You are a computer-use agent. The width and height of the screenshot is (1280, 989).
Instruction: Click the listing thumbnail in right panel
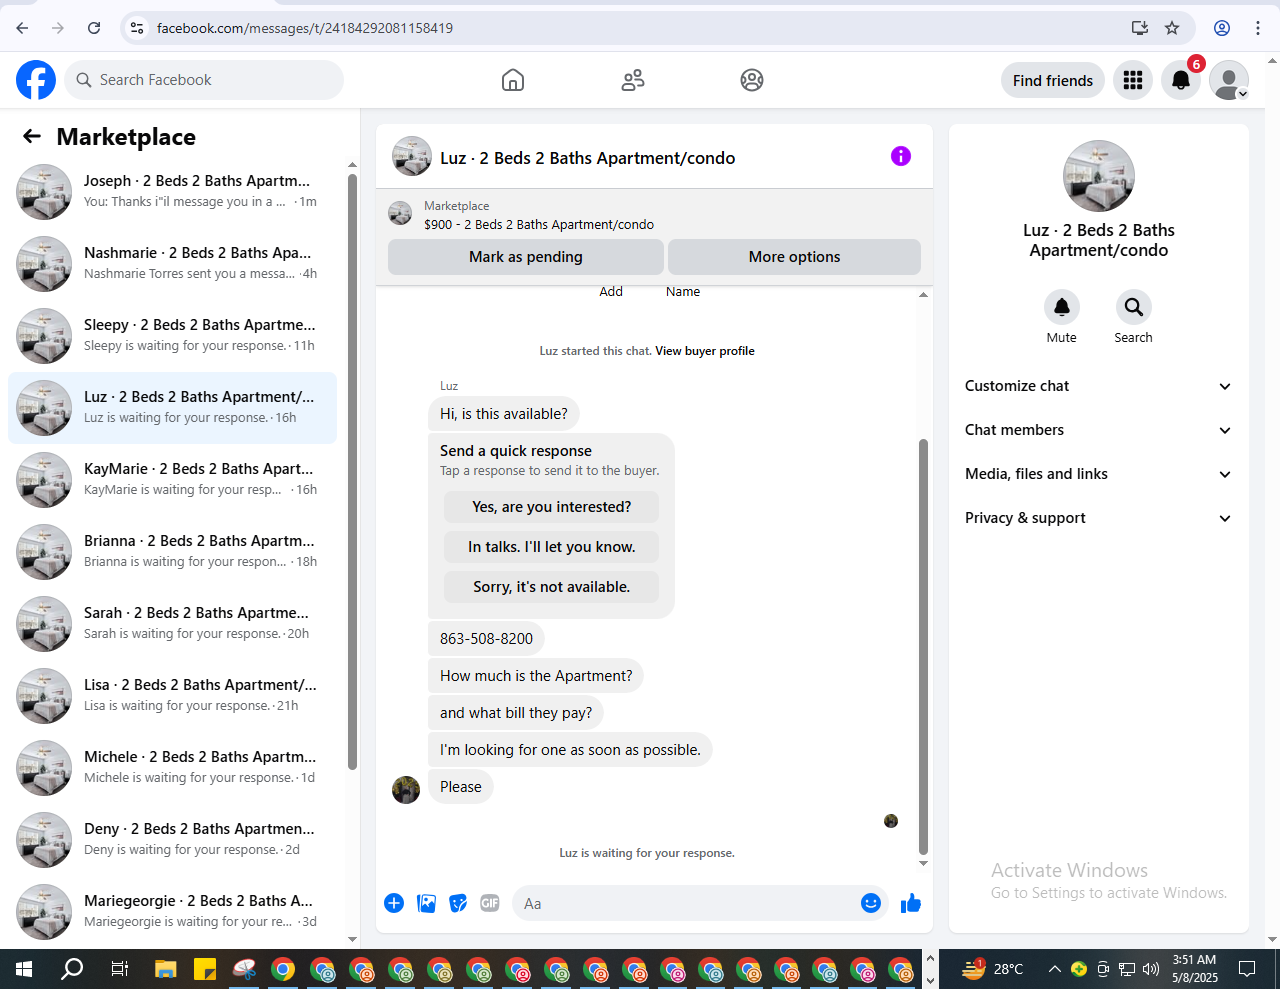1099,176
